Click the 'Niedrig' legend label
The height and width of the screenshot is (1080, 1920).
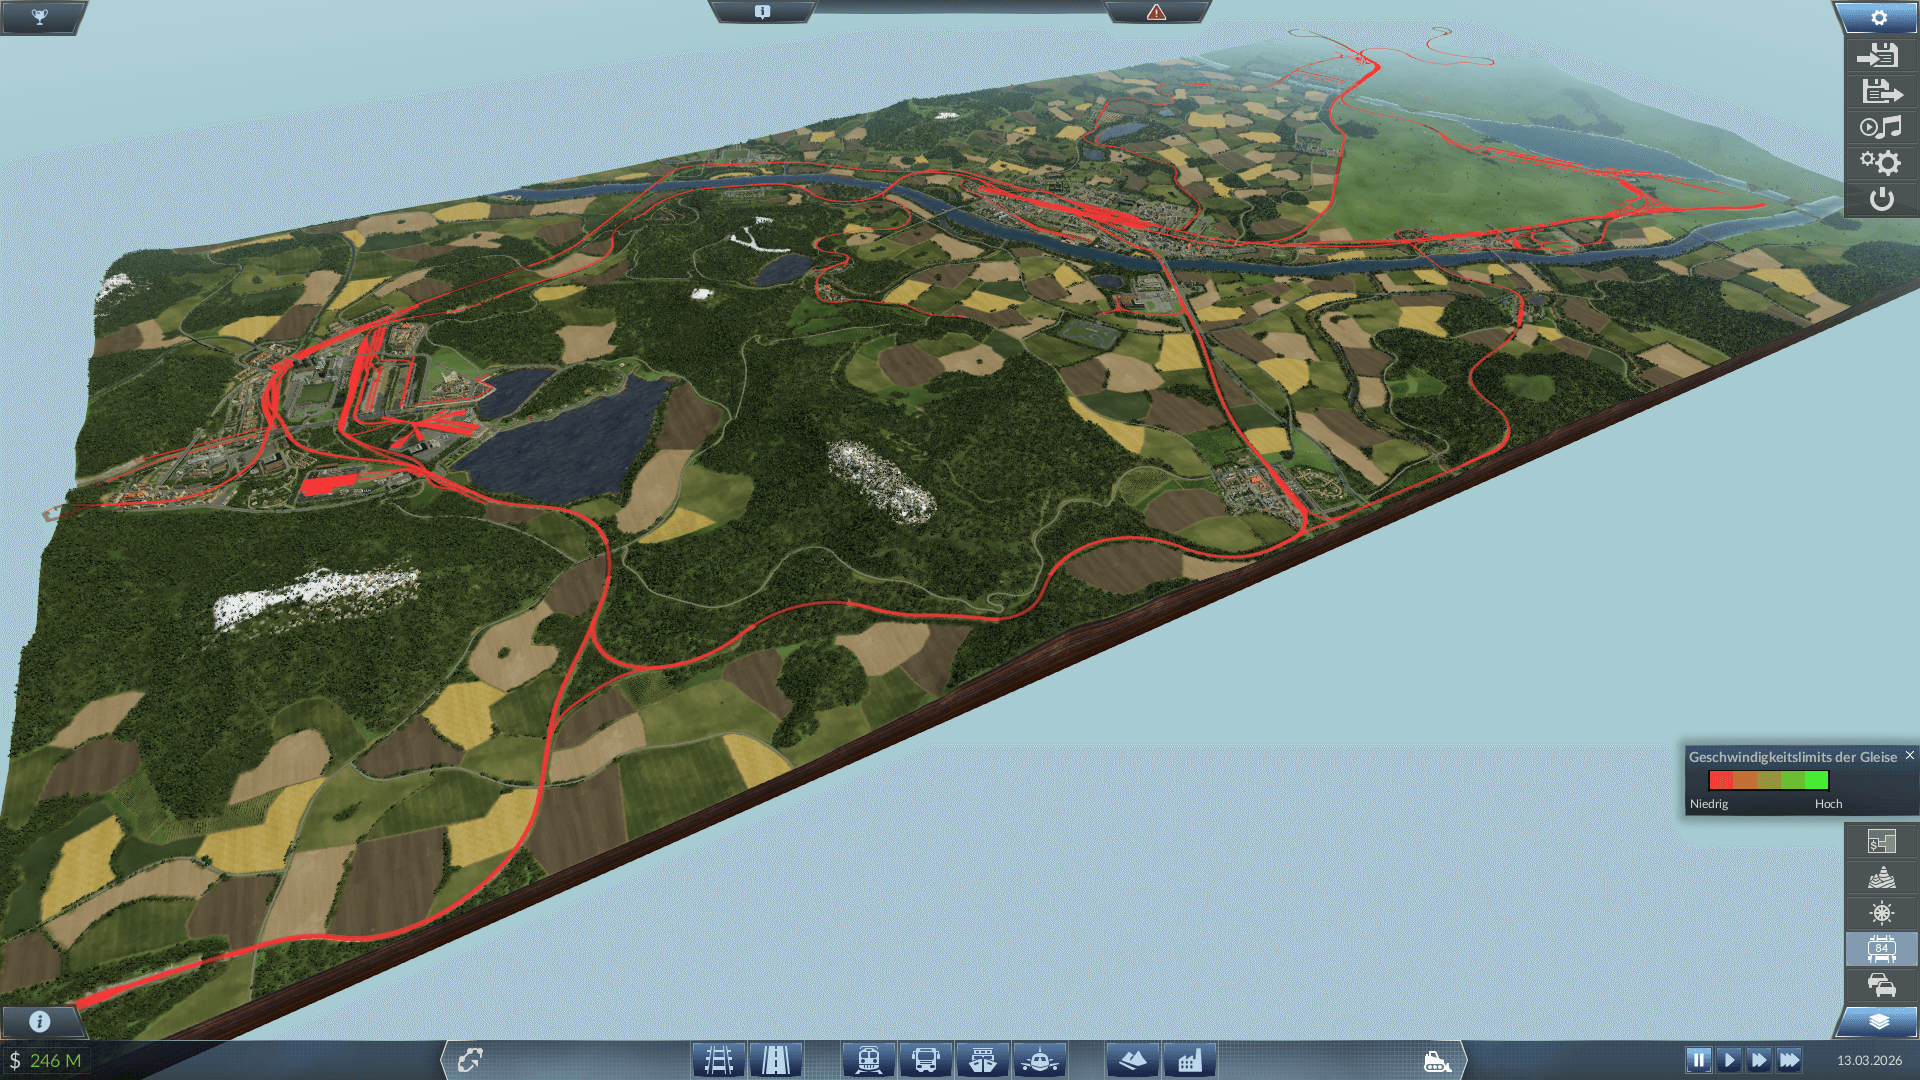coord(1708,804)
